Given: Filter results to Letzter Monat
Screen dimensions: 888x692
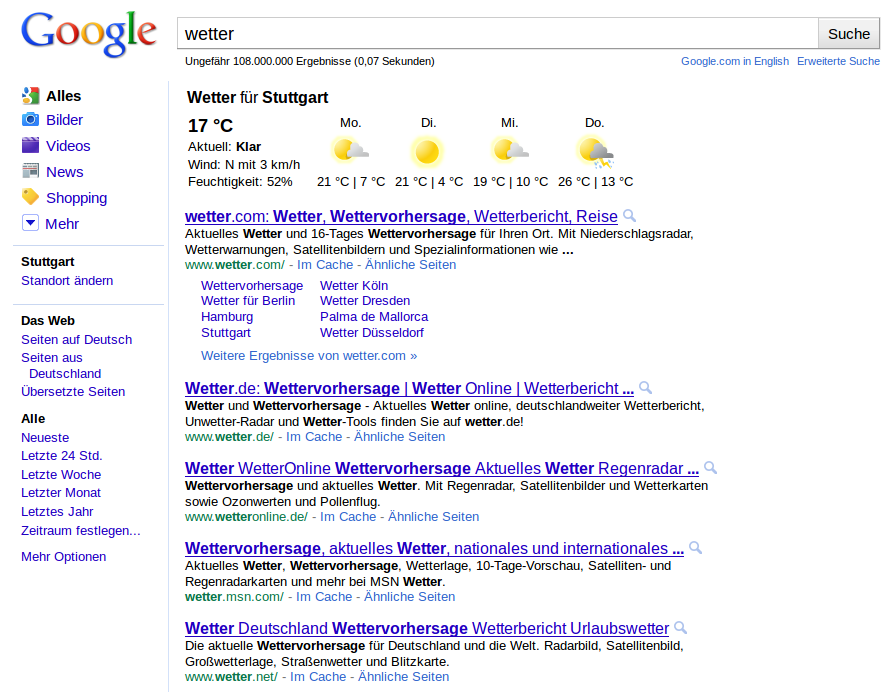Looking at the screenshot, I should [x=61, y=492].
